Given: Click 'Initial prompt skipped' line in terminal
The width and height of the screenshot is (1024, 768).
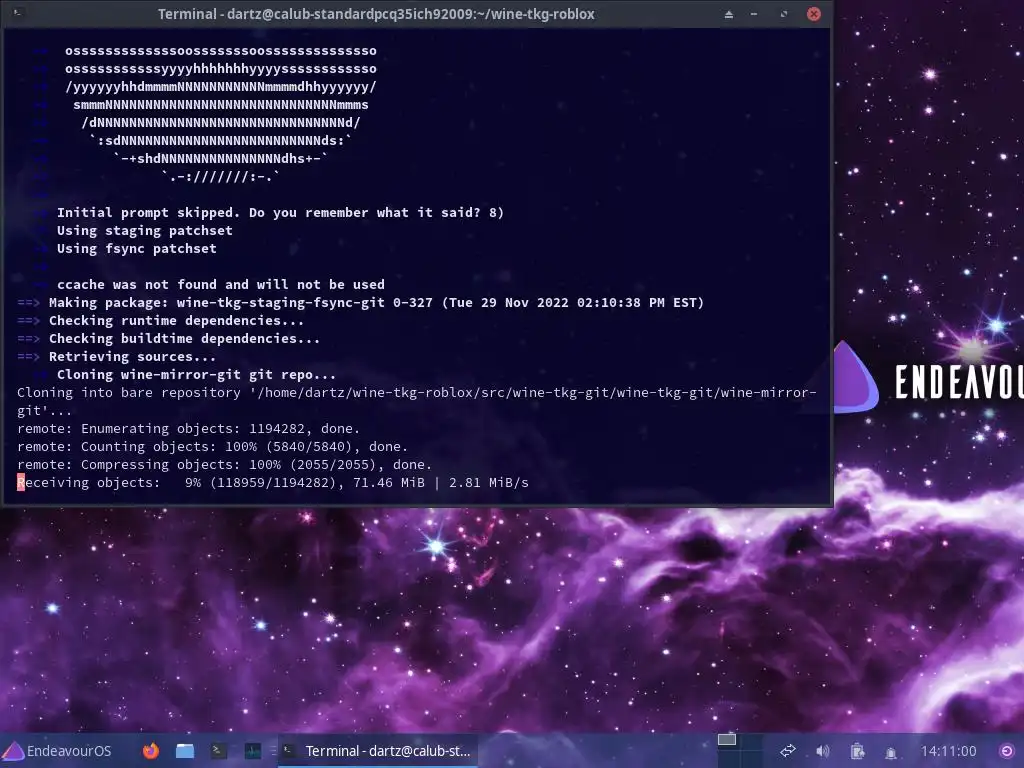Looking at the screenshot, I should point(280,212).
